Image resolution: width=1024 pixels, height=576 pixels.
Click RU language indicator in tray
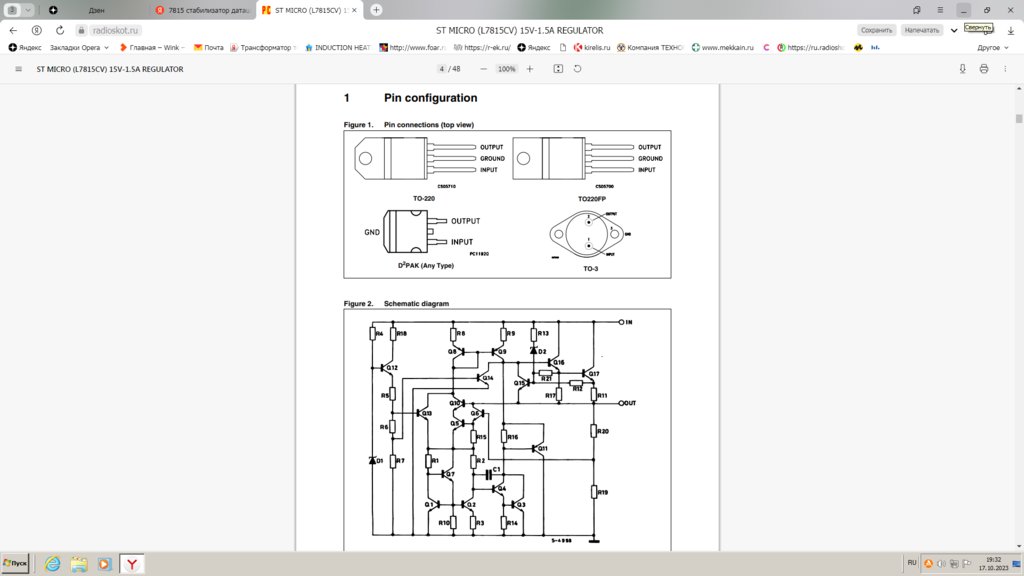point(912,562)
